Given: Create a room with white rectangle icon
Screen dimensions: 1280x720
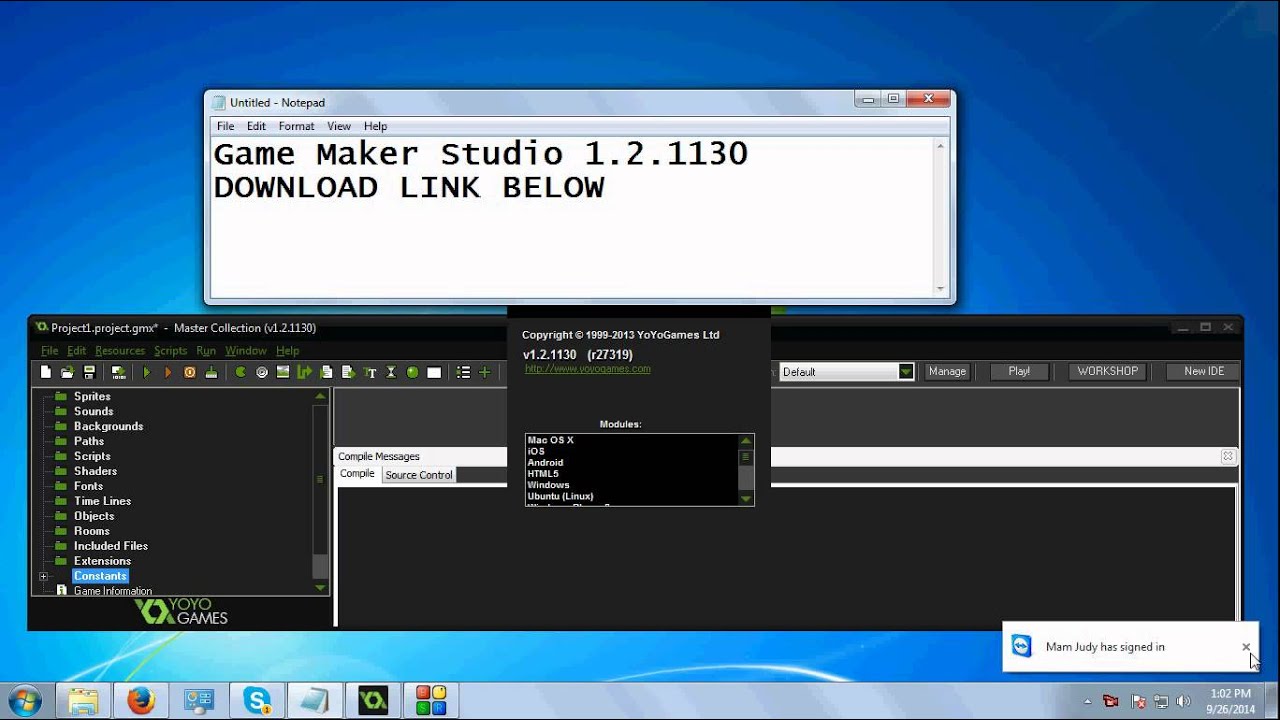Looking at the screenshot, I should point(434,372).
